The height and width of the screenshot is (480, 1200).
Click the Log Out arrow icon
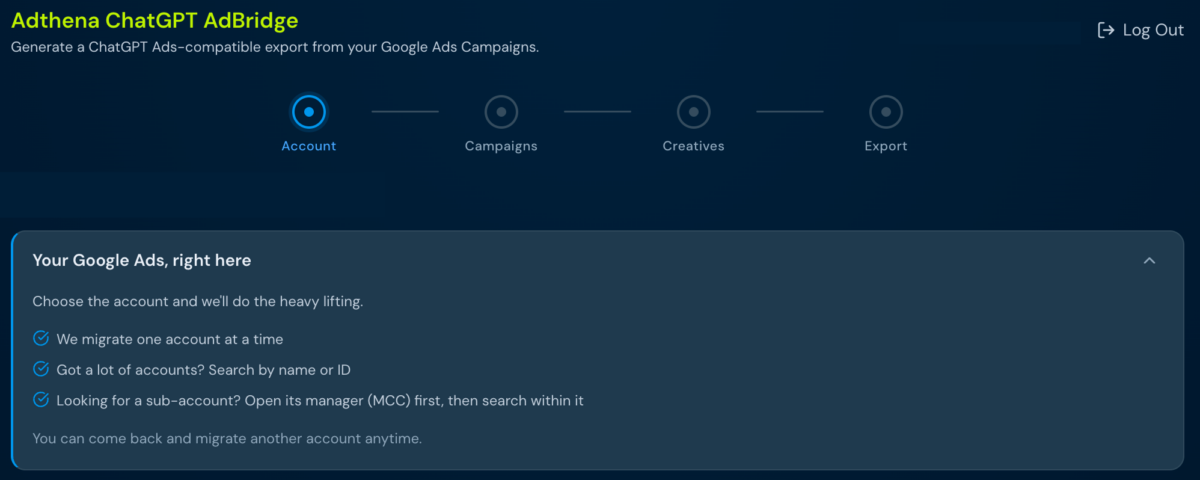pyautogui.click(x=1106, y=30)
